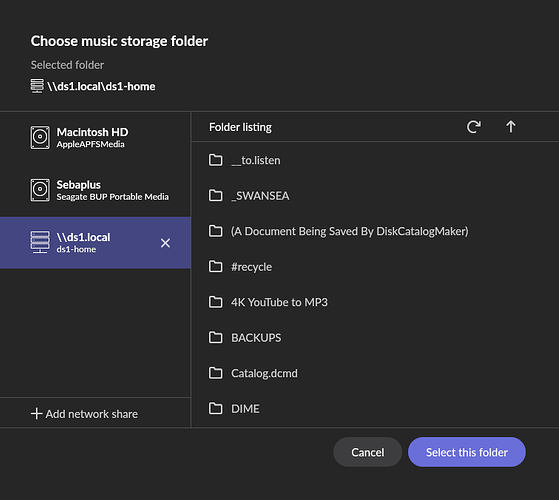Open '4K YouTube to MP3' folder name

(x=279, y=302)
